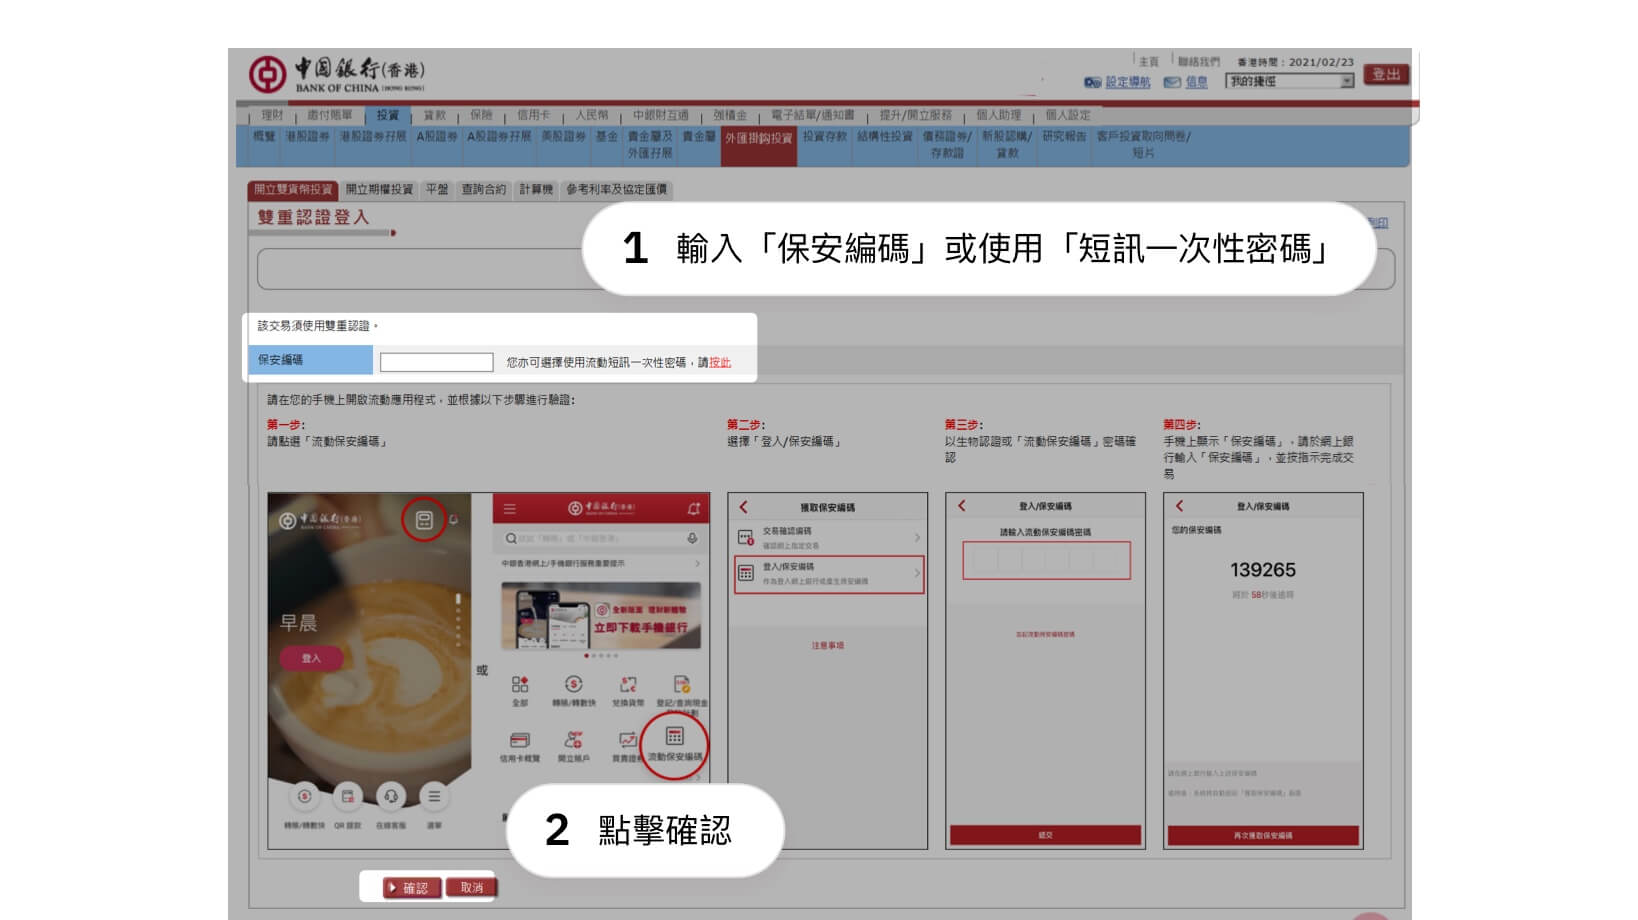This screenshot has height=920, width=1638.
Task: Click the round list-menu icon on login screen
Action: pyautogui.click(x=434, y=797)
